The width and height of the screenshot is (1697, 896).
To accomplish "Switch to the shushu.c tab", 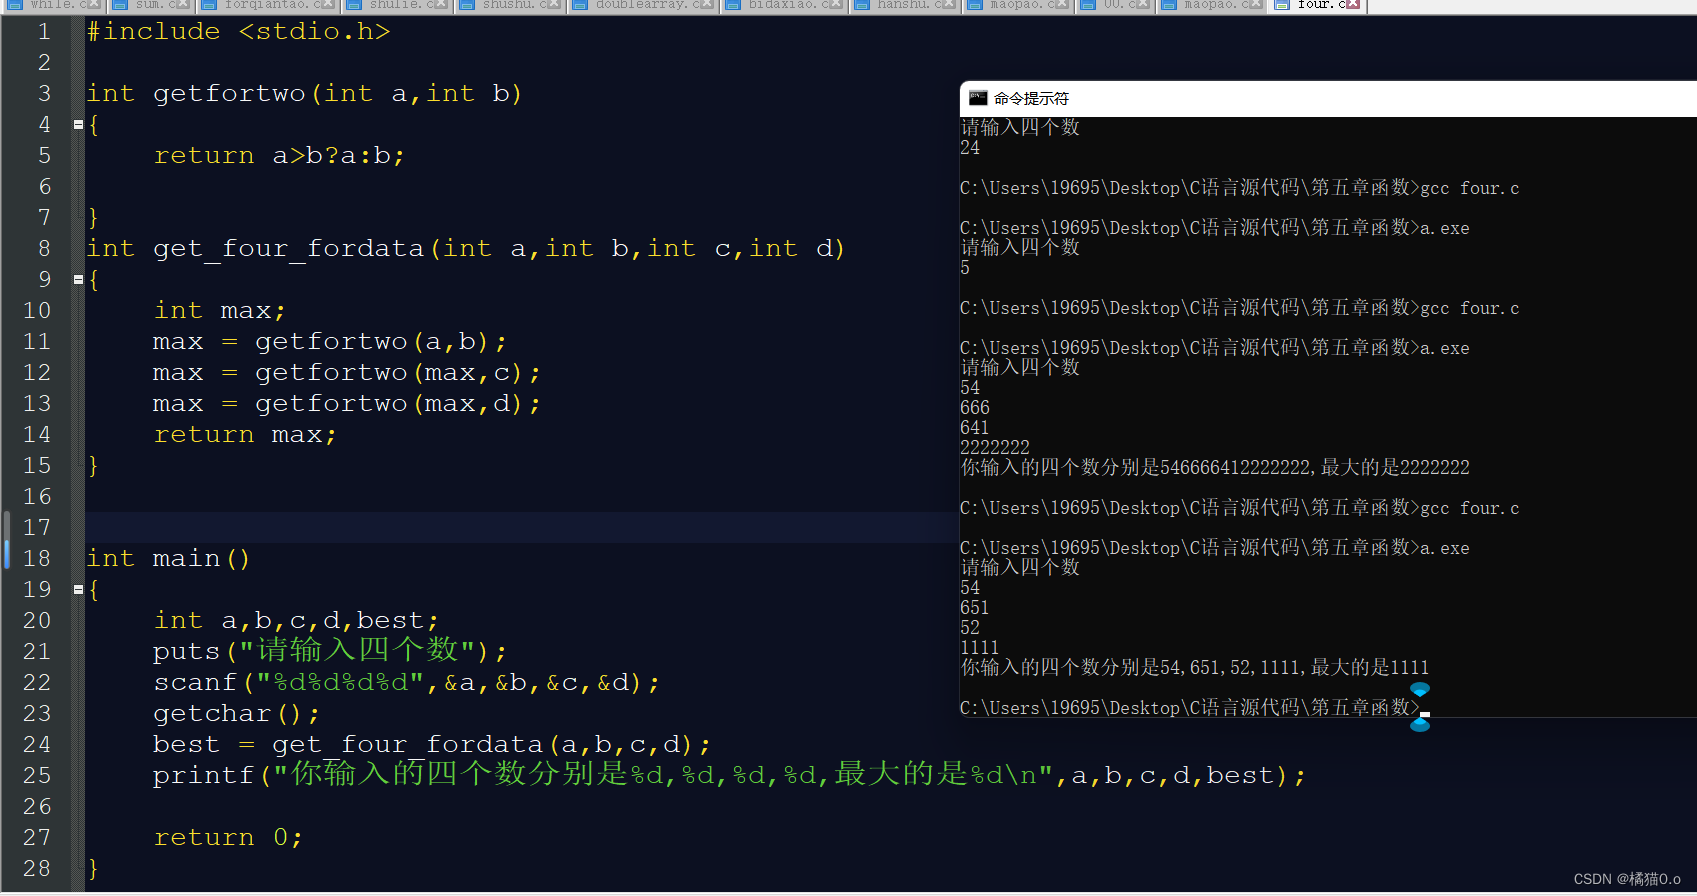I will tap(510, 5).
